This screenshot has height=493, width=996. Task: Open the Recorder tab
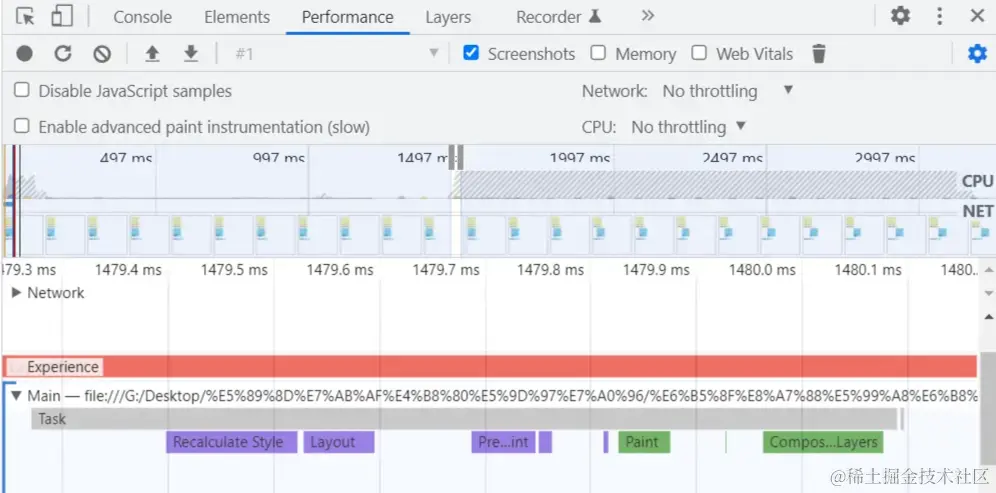pos(559,17)
